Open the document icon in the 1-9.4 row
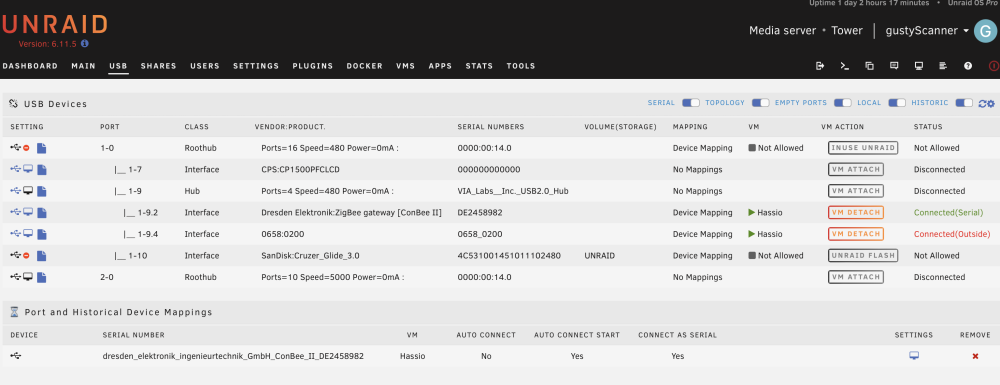Viewport: 1000px width, 385px height. point(41,234)
